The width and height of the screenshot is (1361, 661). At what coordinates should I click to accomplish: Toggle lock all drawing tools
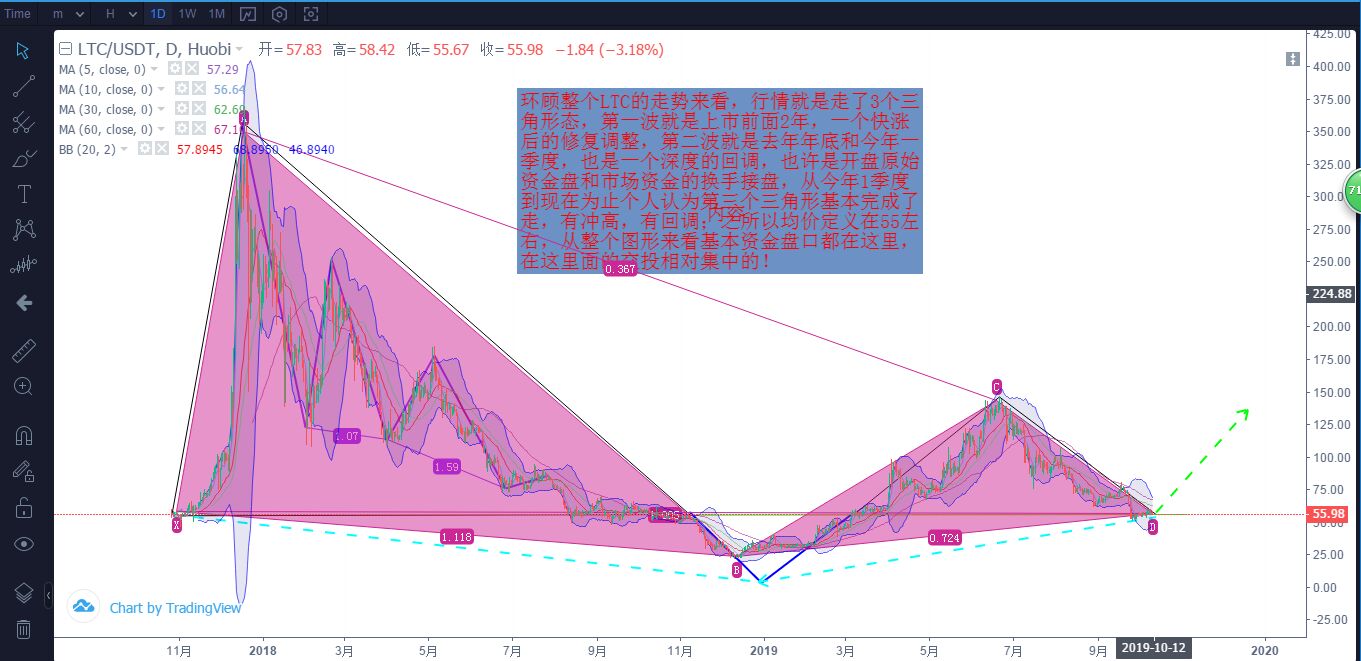coord(23,508)
